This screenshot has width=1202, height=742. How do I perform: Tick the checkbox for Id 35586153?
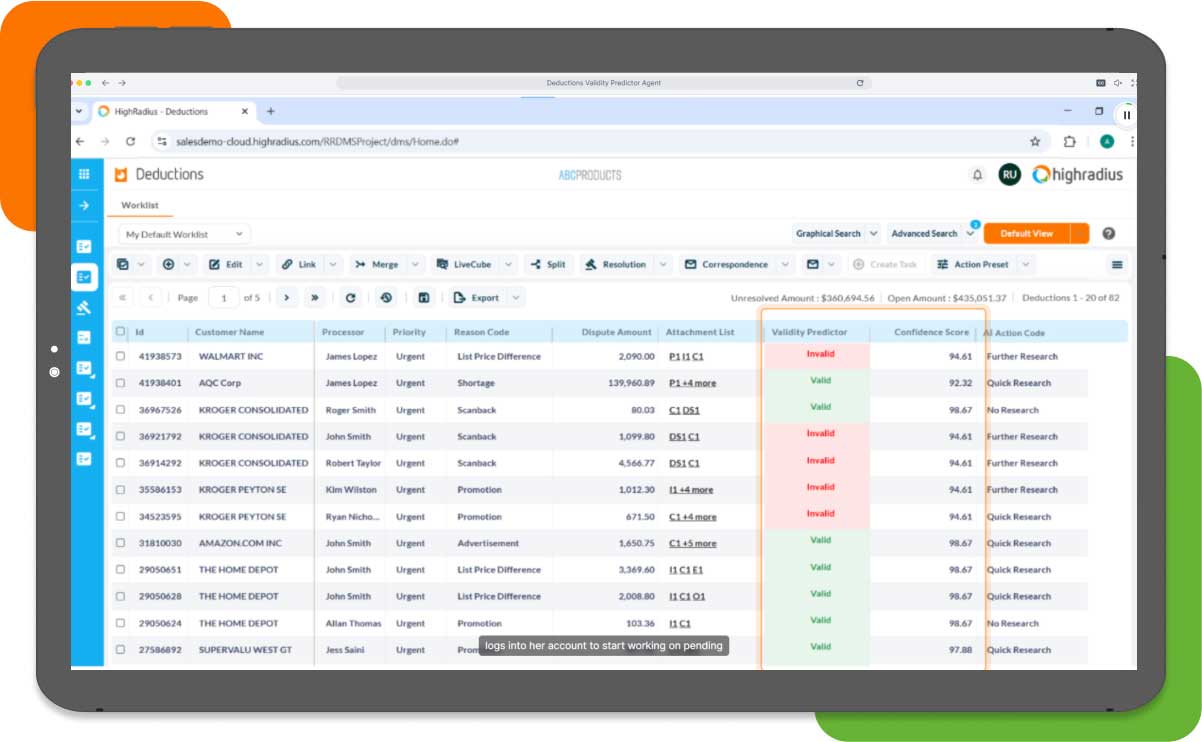120,490
